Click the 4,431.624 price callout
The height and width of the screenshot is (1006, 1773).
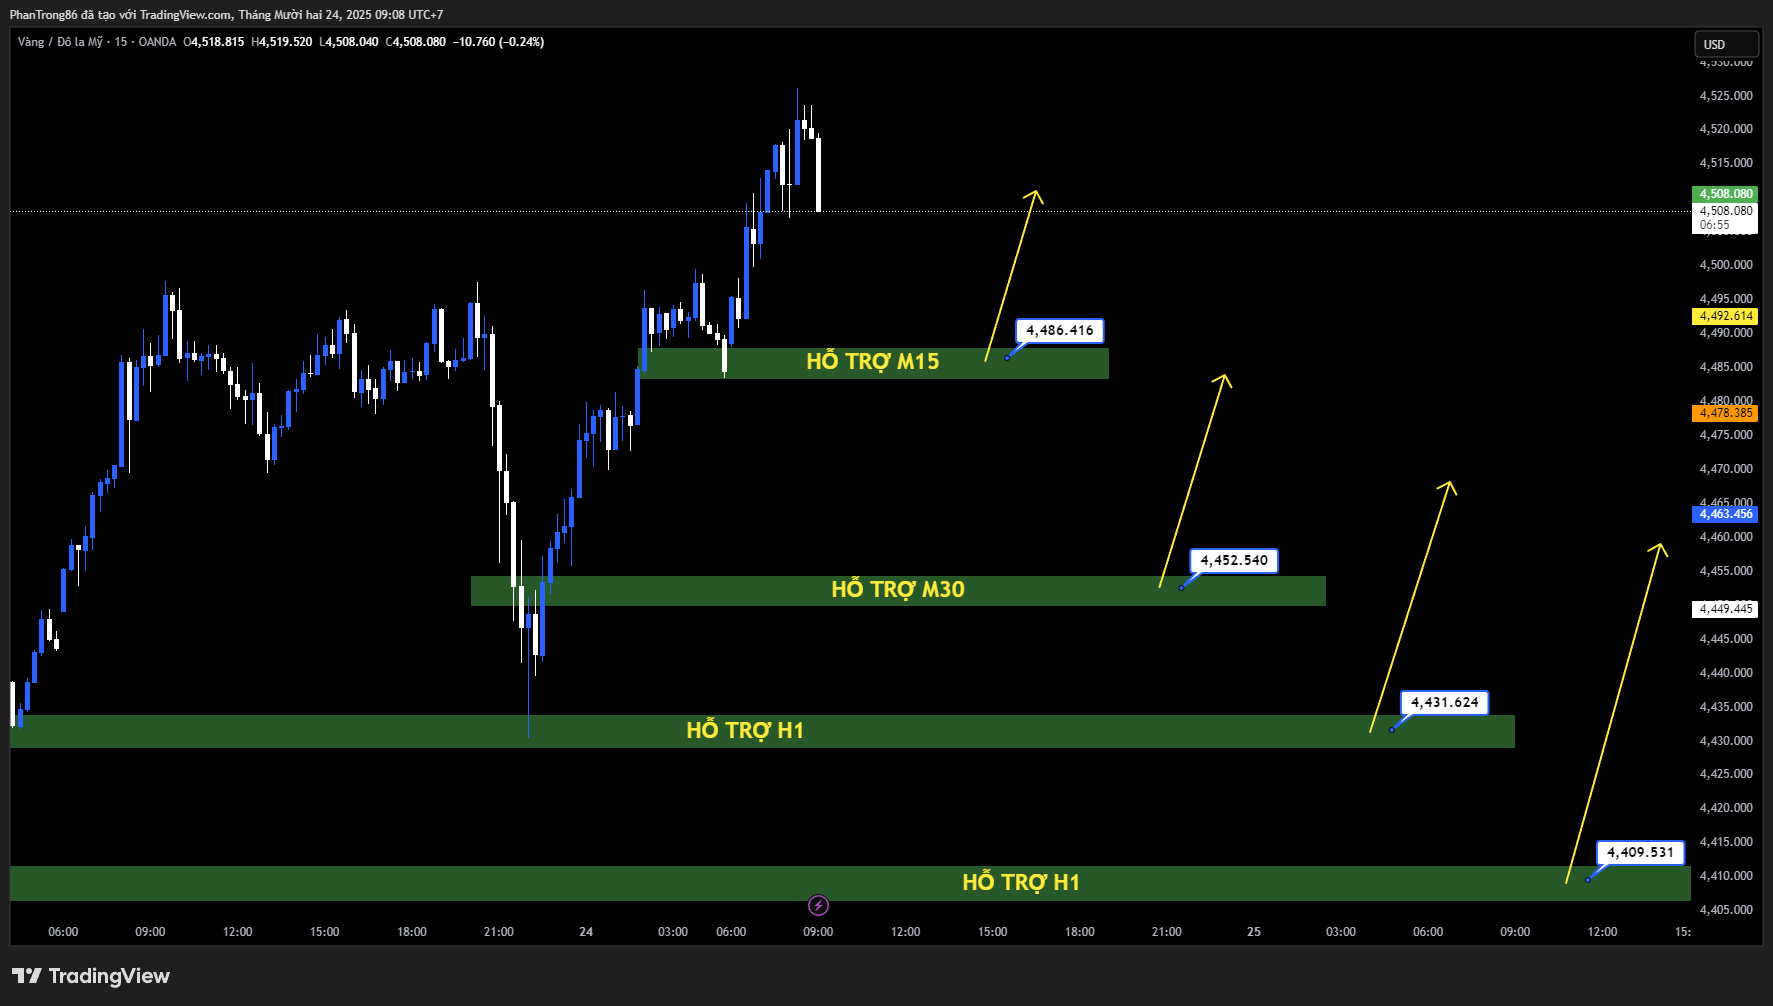coord(1444,703)
